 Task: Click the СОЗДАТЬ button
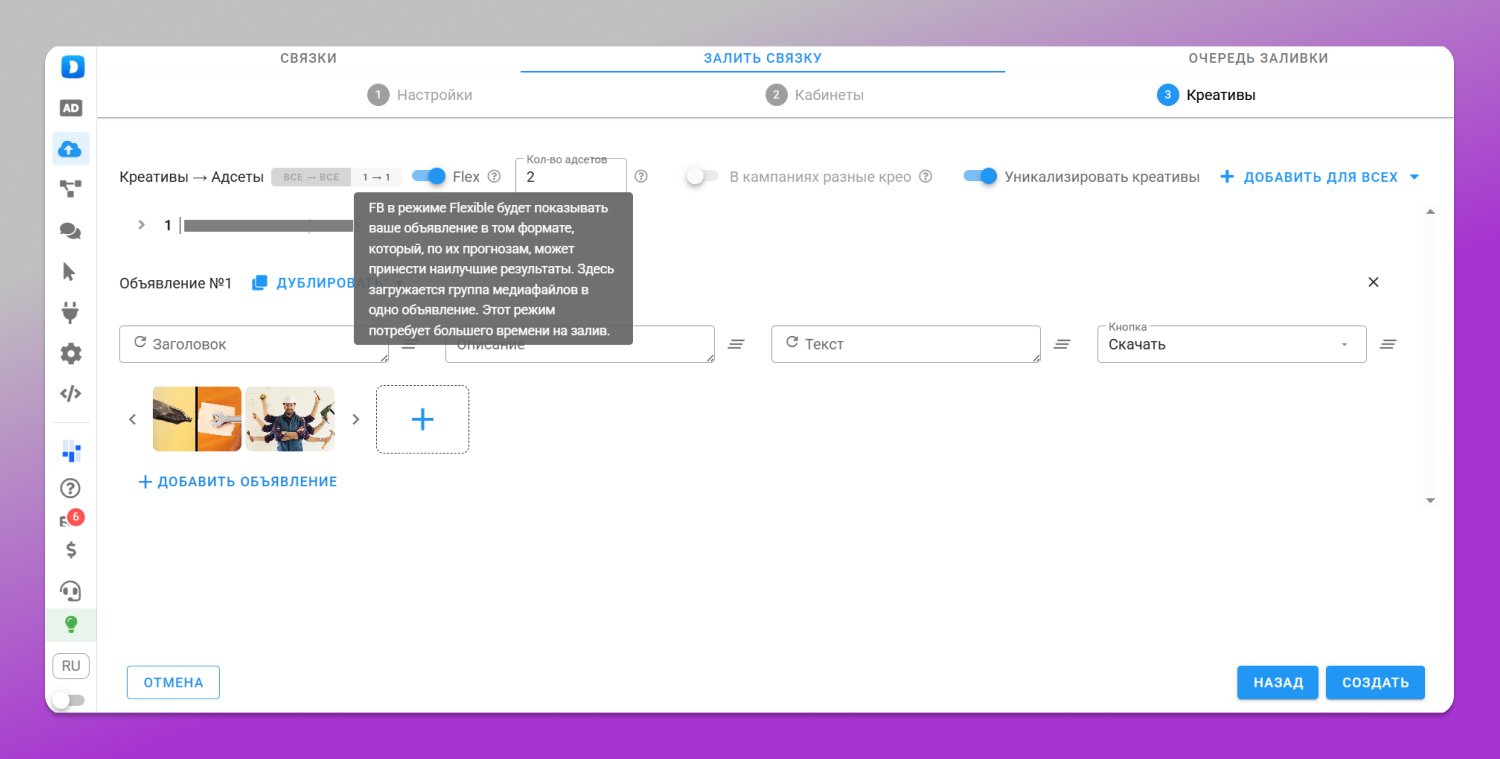click(1375, 683)
